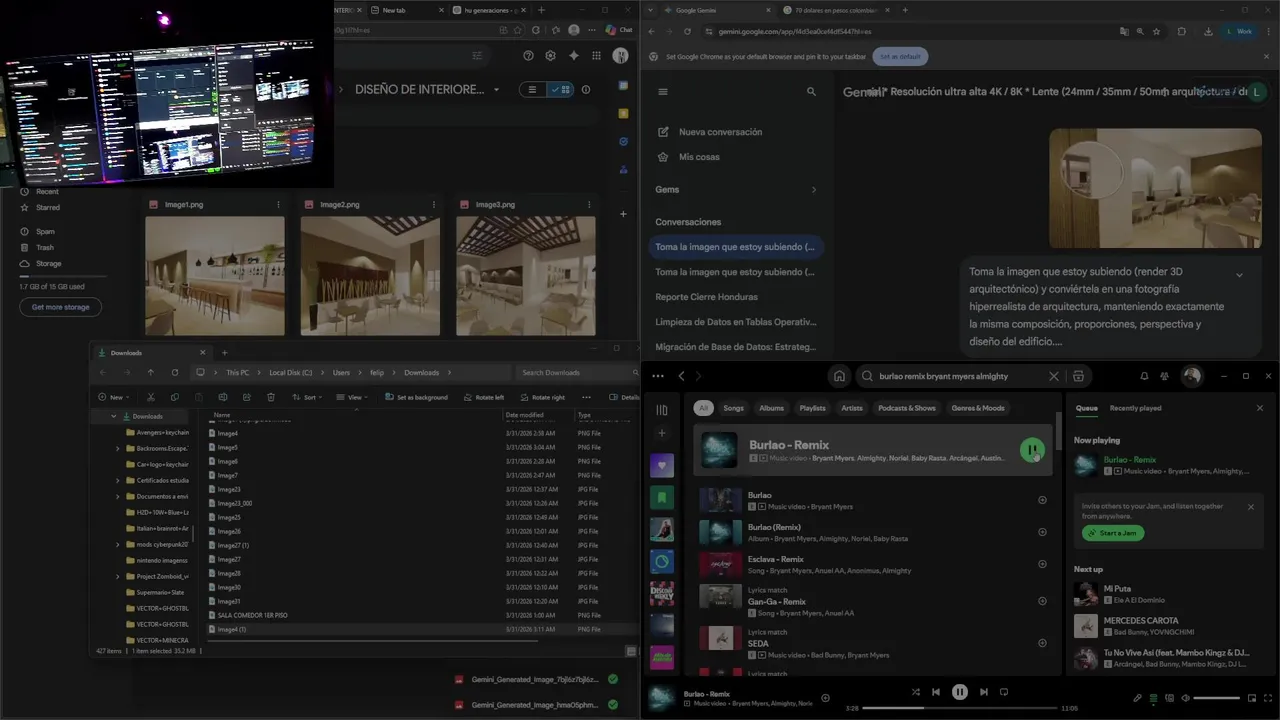Click Set as default Chrome button
Image resolution: width=1280 pixels, height=720 pixels.
[x=900, y=56]
